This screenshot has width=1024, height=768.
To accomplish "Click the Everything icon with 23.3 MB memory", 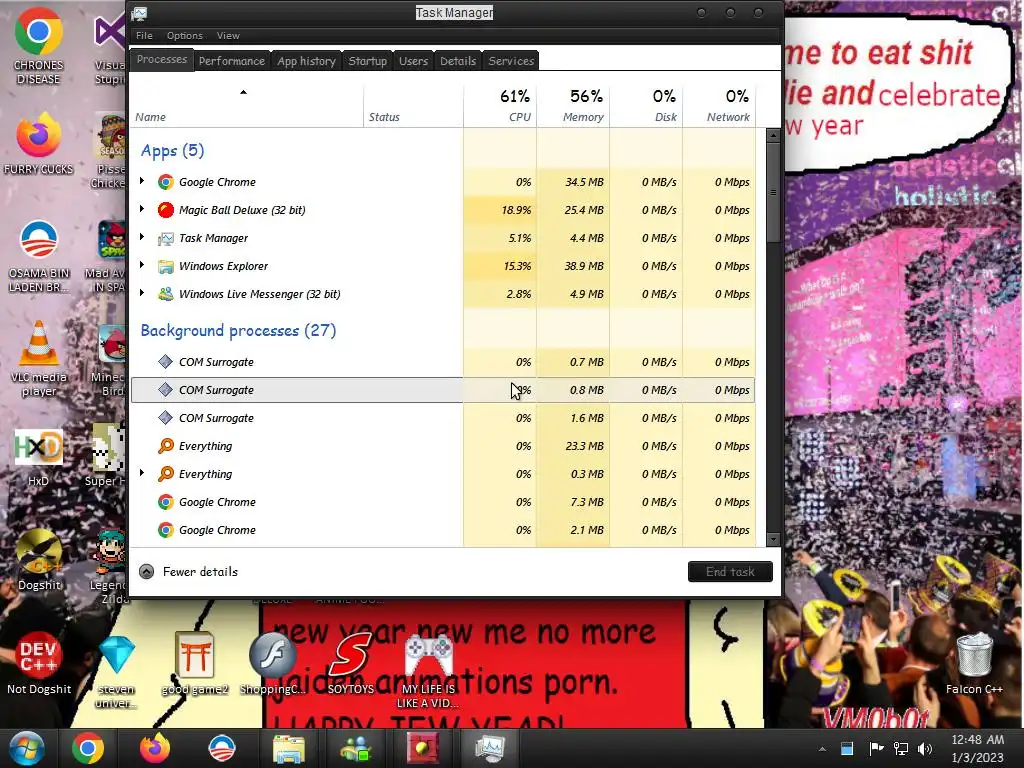I will (166, 446).
